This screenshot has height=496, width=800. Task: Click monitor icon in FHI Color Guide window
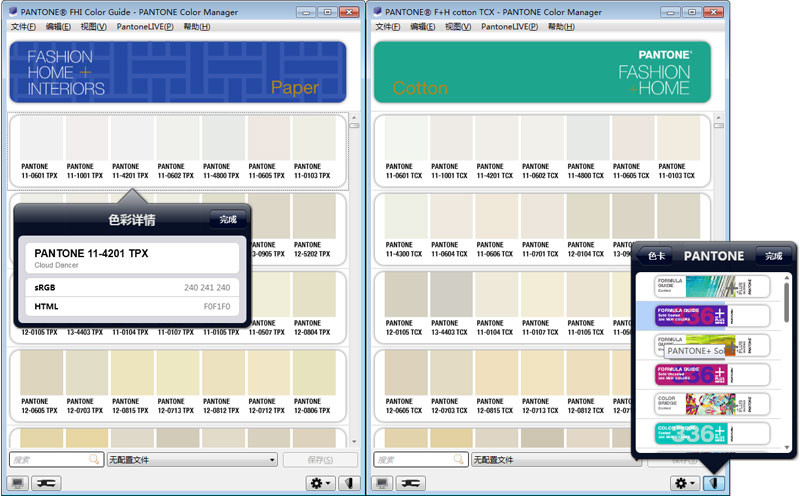(18, 483)
